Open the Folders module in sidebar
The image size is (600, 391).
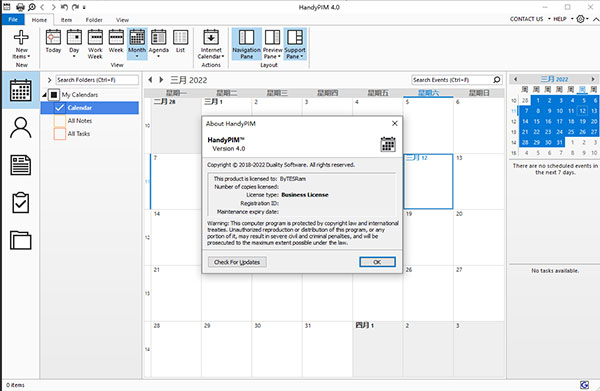tap(21, 240)
